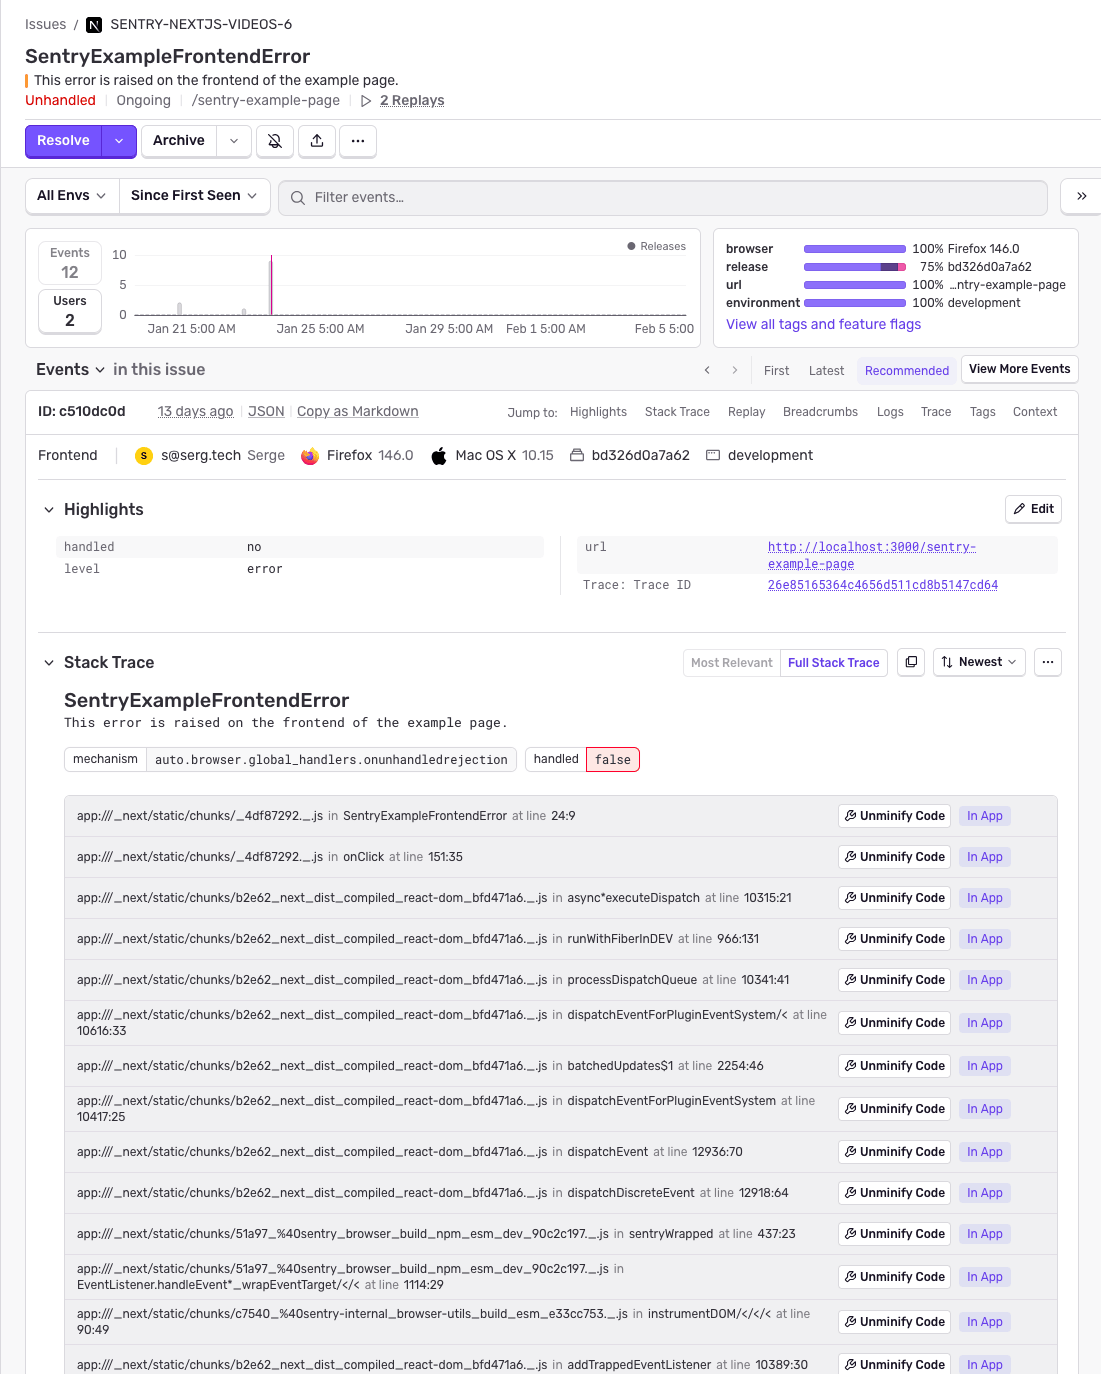1101x1374 pixels.
Task: Click the View More Events button
Action: point(1019,369)
